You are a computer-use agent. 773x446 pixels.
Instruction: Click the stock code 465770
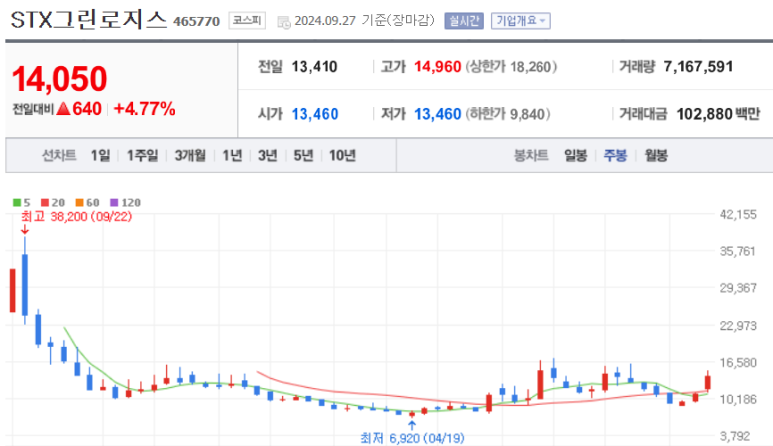pos(196,22)
